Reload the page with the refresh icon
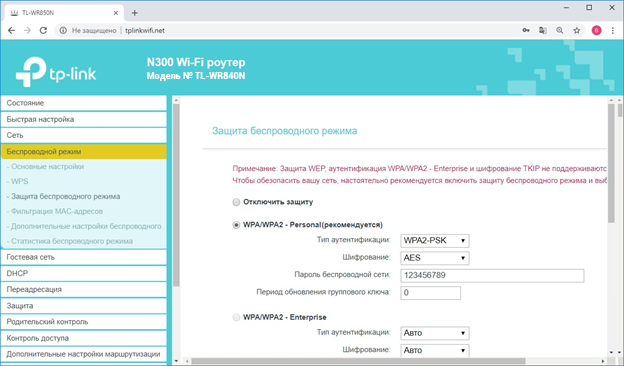Viewport: 624px width, 366px height. tap(43, 30)
